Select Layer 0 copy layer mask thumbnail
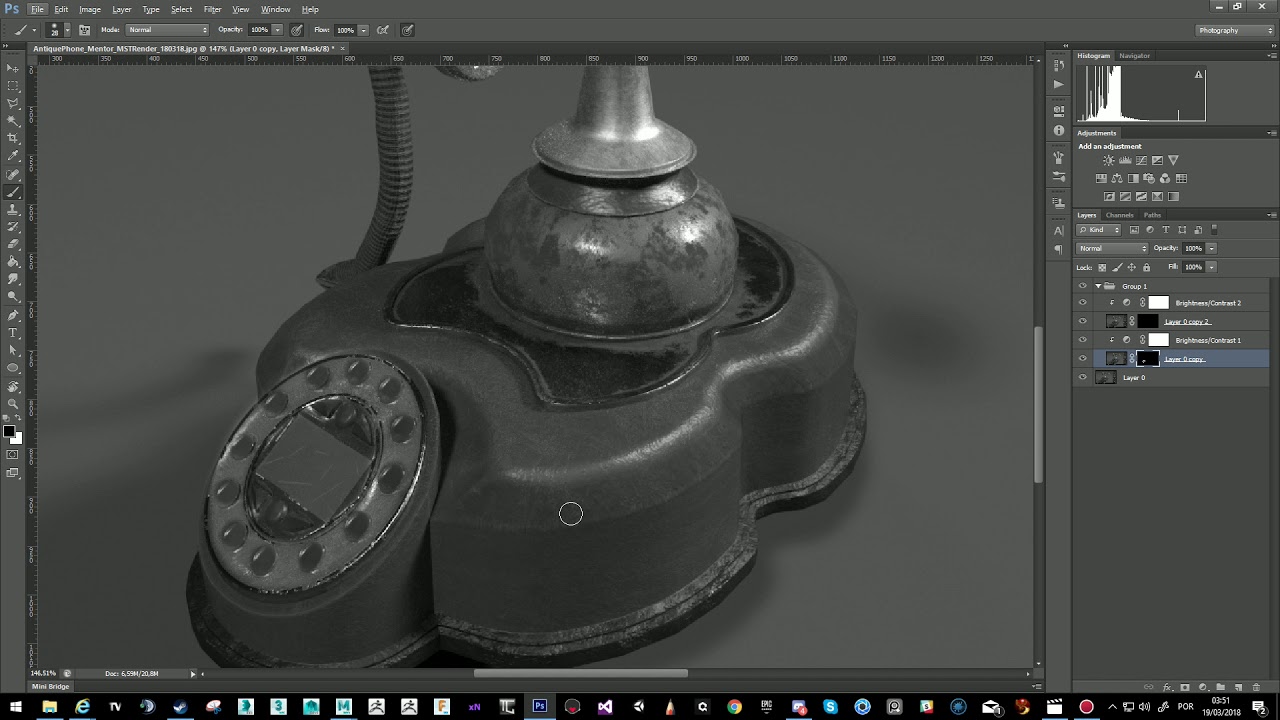 [1148, 358]
